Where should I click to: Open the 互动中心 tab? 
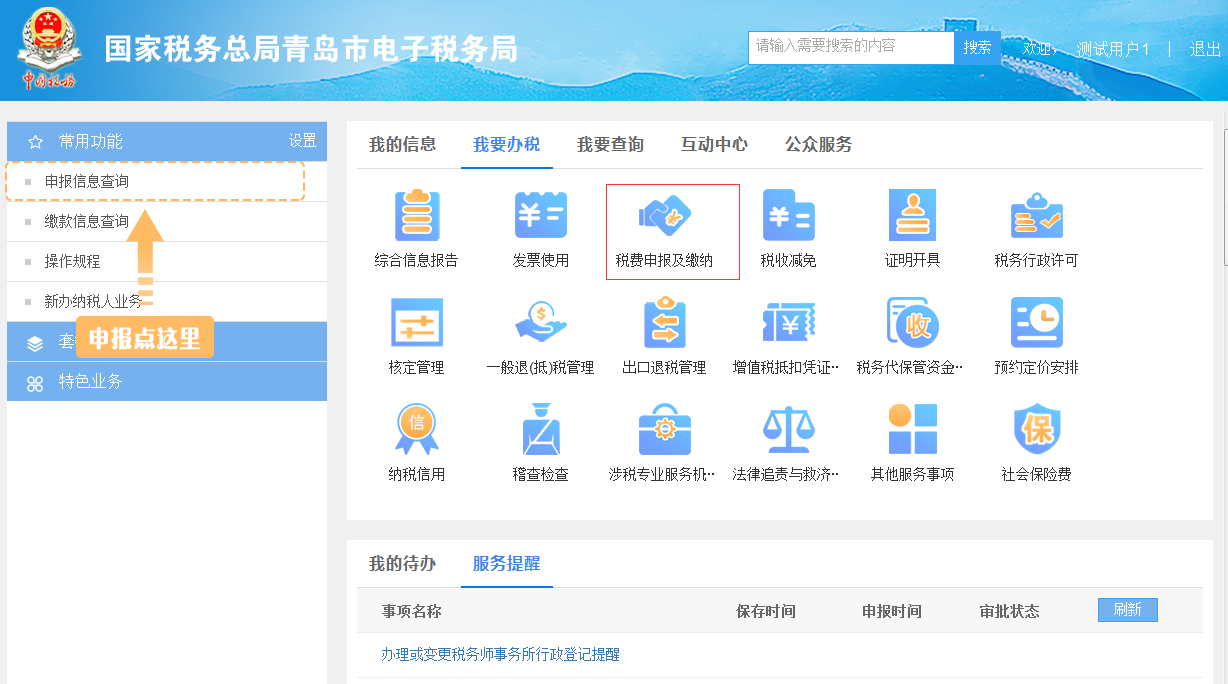714,145
